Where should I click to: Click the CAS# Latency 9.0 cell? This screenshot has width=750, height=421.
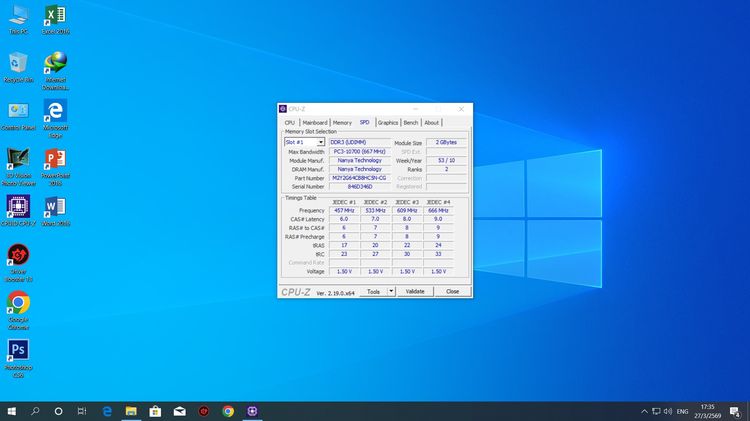point(438,219)
